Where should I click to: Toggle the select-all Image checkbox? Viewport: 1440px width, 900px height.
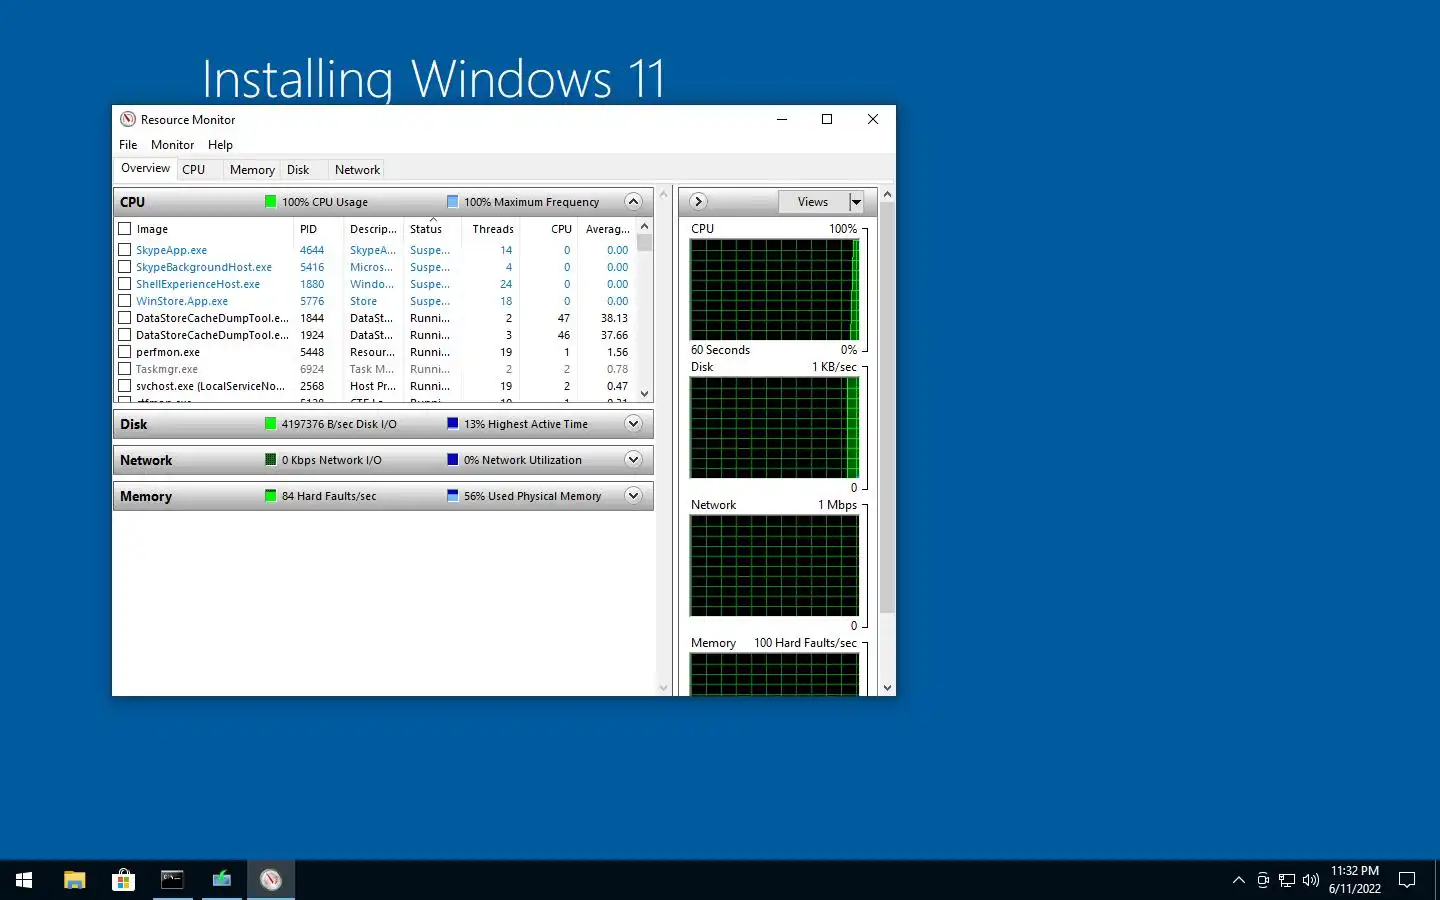coord(125,229)
